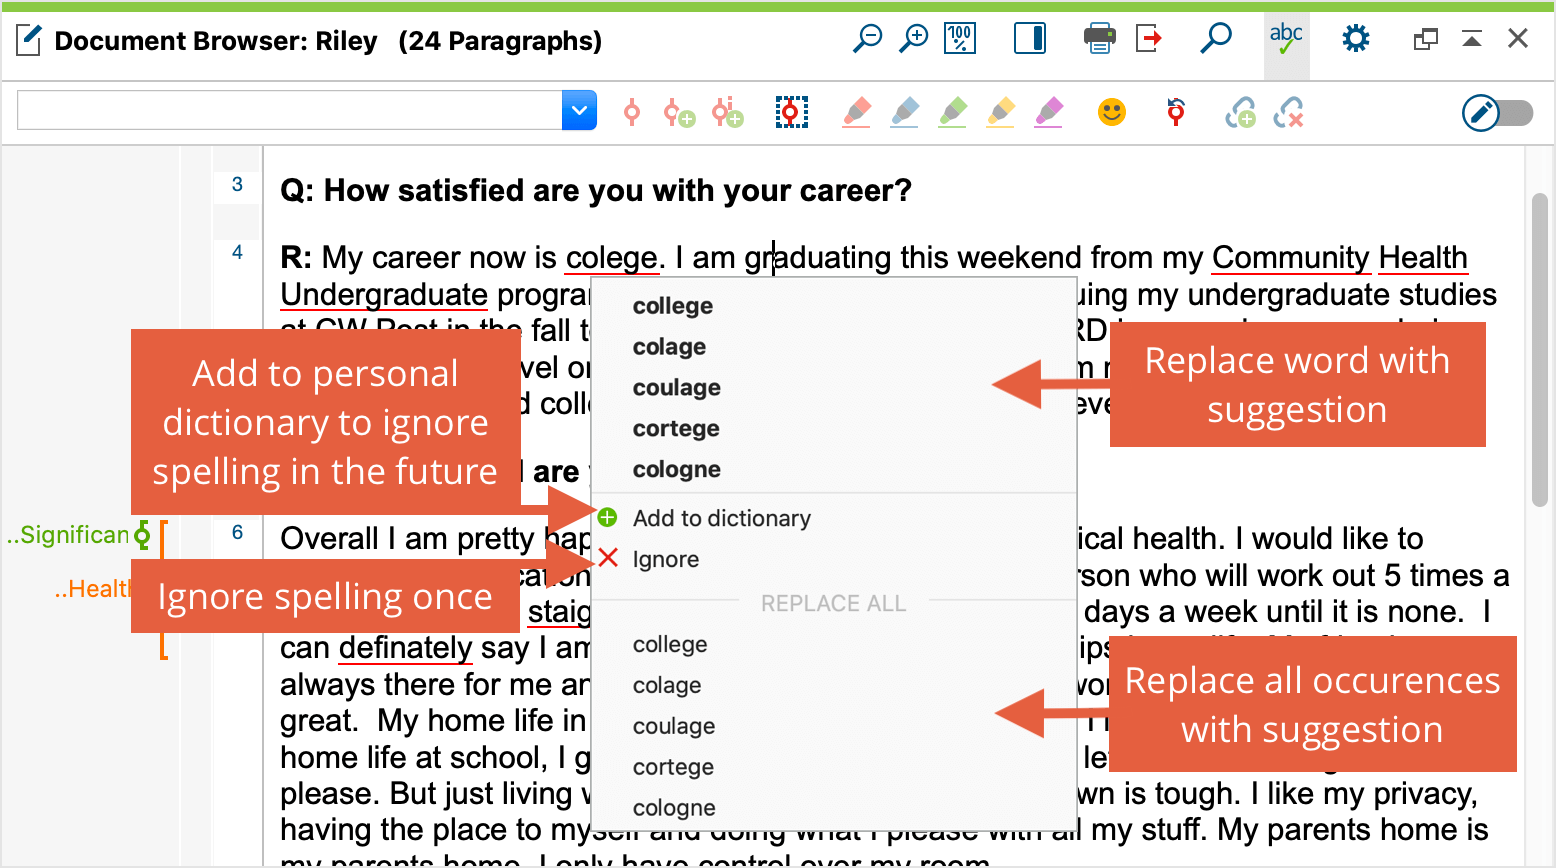Click the misspelled word 'definately'
The image size is (1556, 868).
tap(405, 648)
